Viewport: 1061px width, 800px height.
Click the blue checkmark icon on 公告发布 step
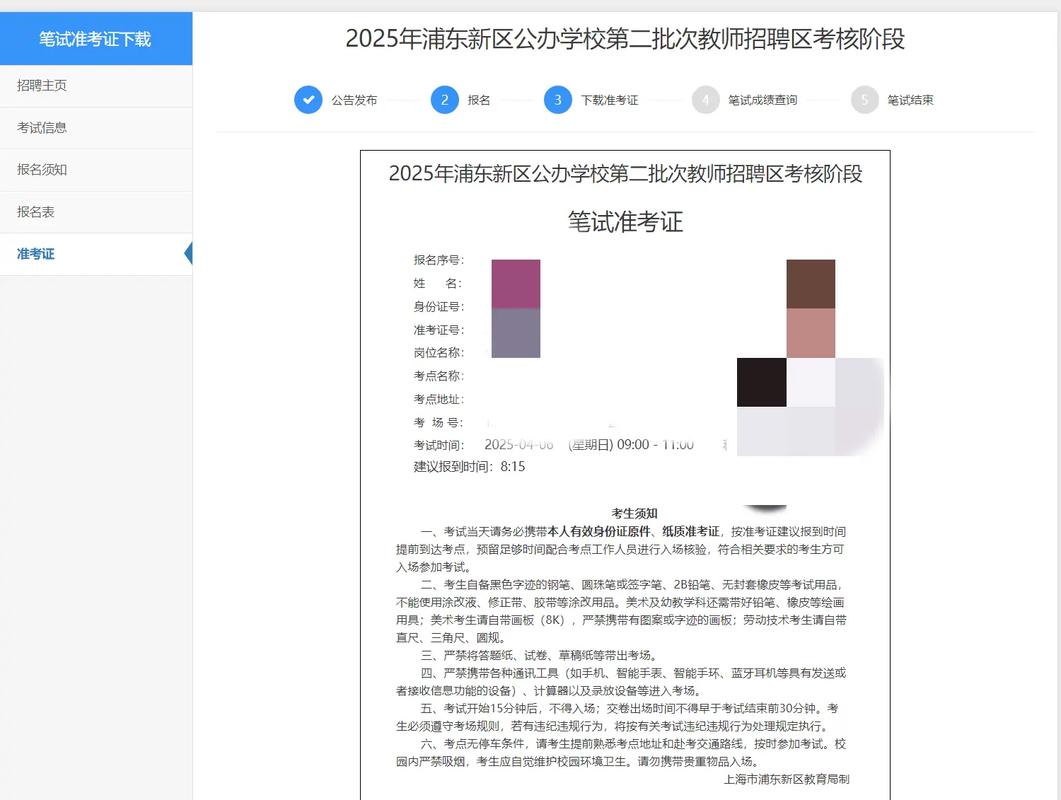click(x=308, y=100)
